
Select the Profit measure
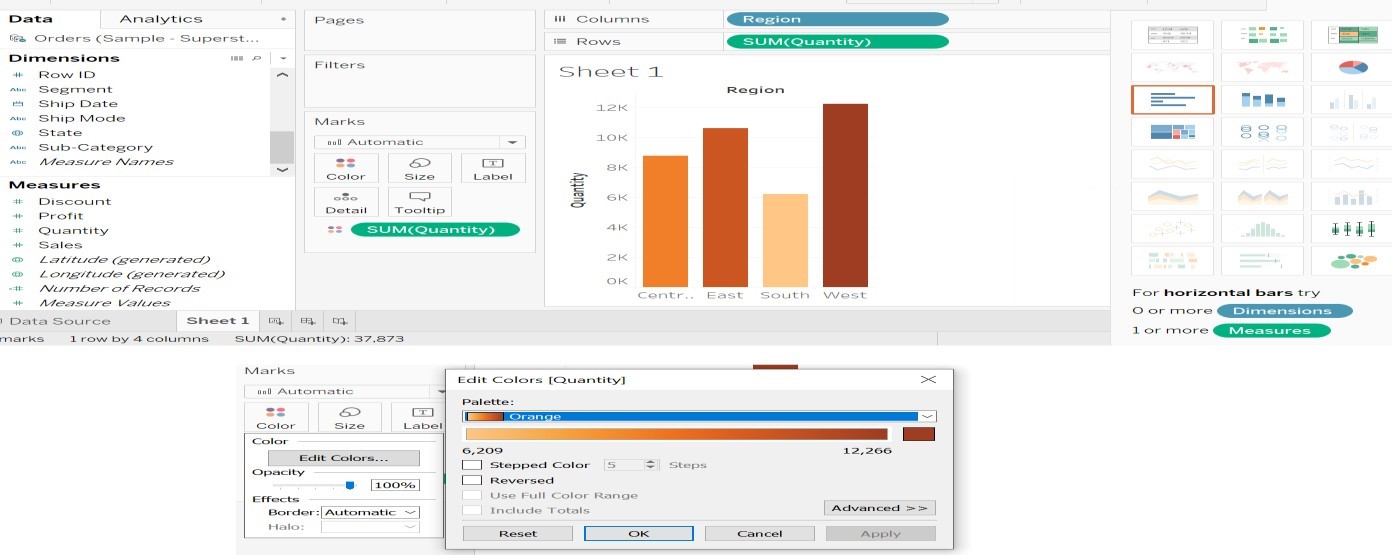click(61, 216)
